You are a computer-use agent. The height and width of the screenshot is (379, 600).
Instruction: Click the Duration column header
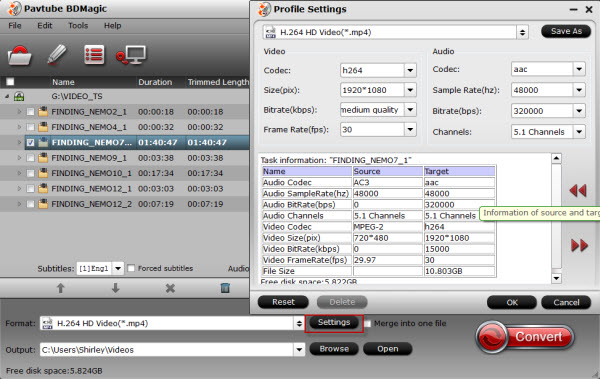pyautogui.click(x=155, y=82)
